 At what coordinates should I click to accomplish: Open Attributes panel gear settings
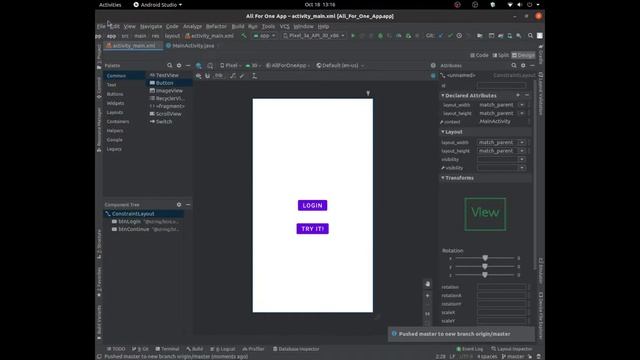point(523,65)
